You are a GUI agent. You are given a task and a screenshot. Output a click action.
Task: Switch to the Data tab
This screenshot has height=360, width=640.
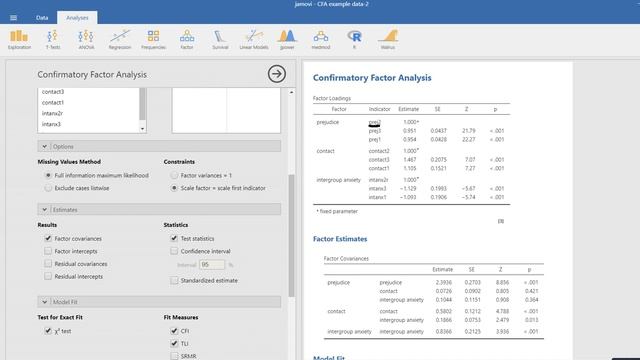point(42,18)
